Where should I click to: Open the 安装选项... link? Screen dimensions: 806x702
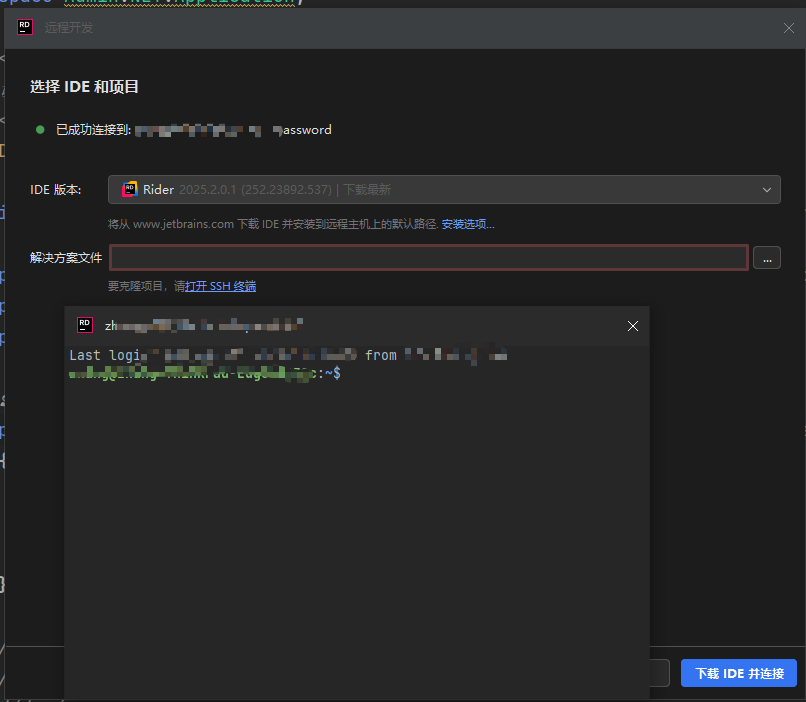pyautogui.click(x=467, y=224)
